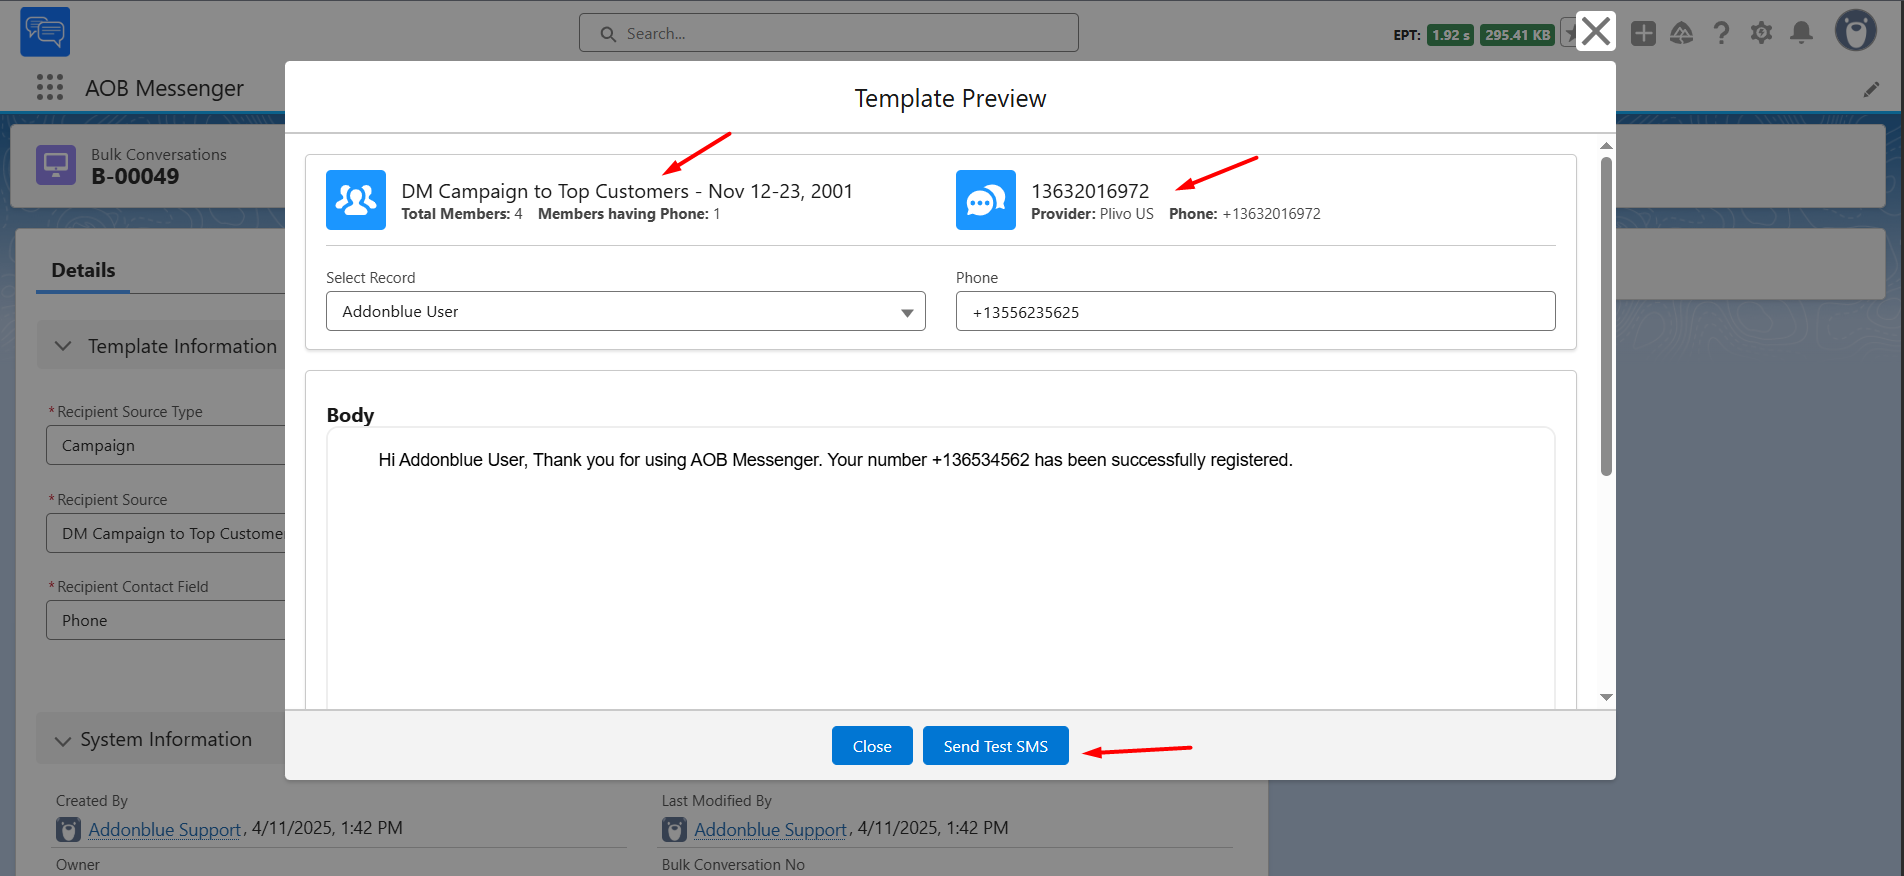This screenshot has width=1904, height=876.
Task: Click the pencil edit icon at right
Action: 1871,90
